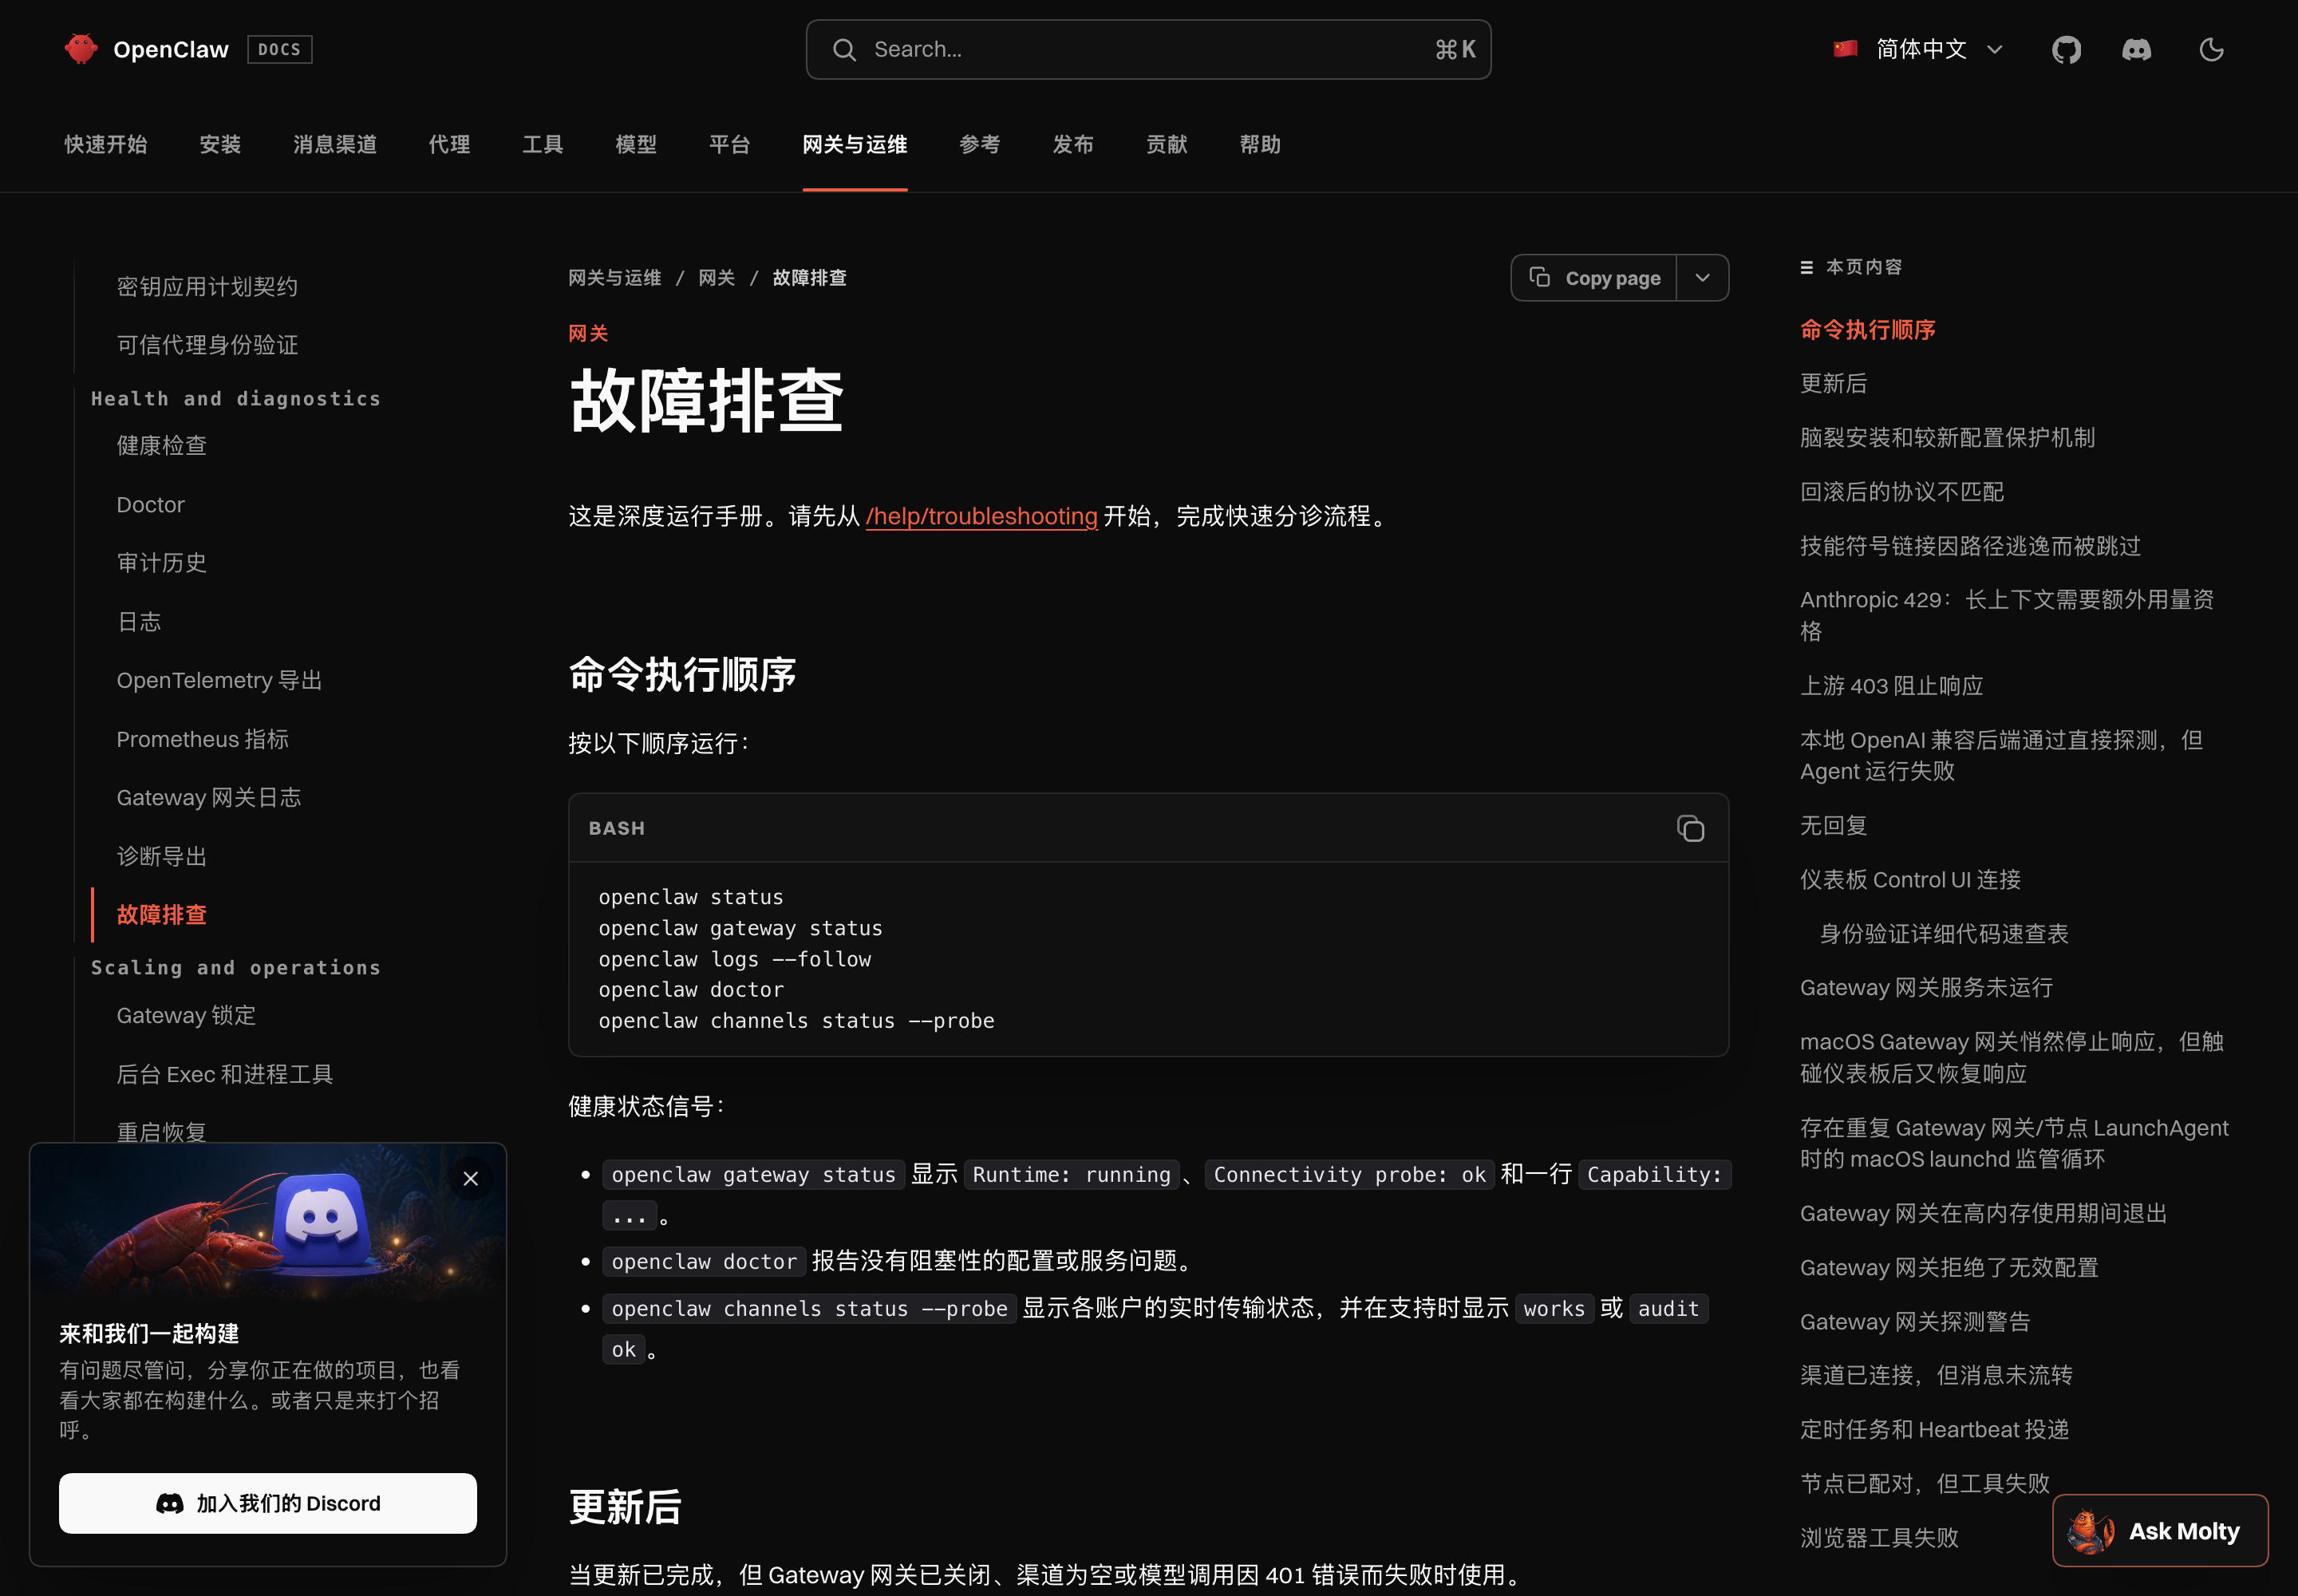The width and height of the screenshot is (2298, 1596).
Task: Open the 消息渠道 tab
Action: click(x=335, y=145)
